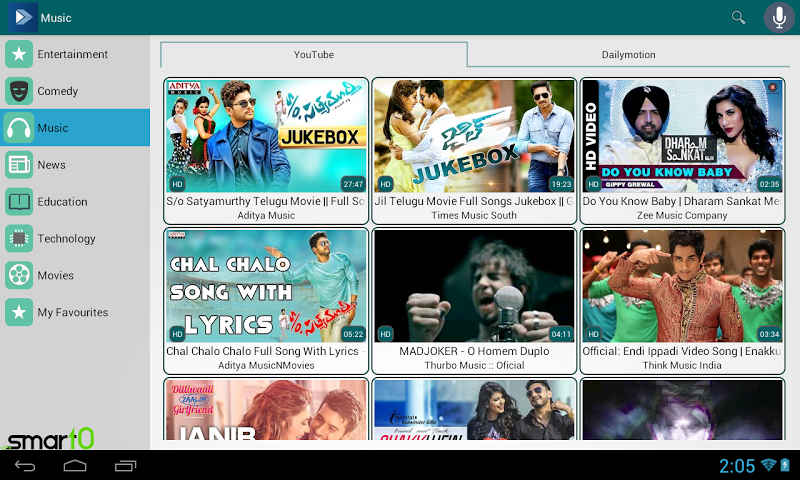
Task: Activate voice search microphone button
Action: [x=779, y=17]
